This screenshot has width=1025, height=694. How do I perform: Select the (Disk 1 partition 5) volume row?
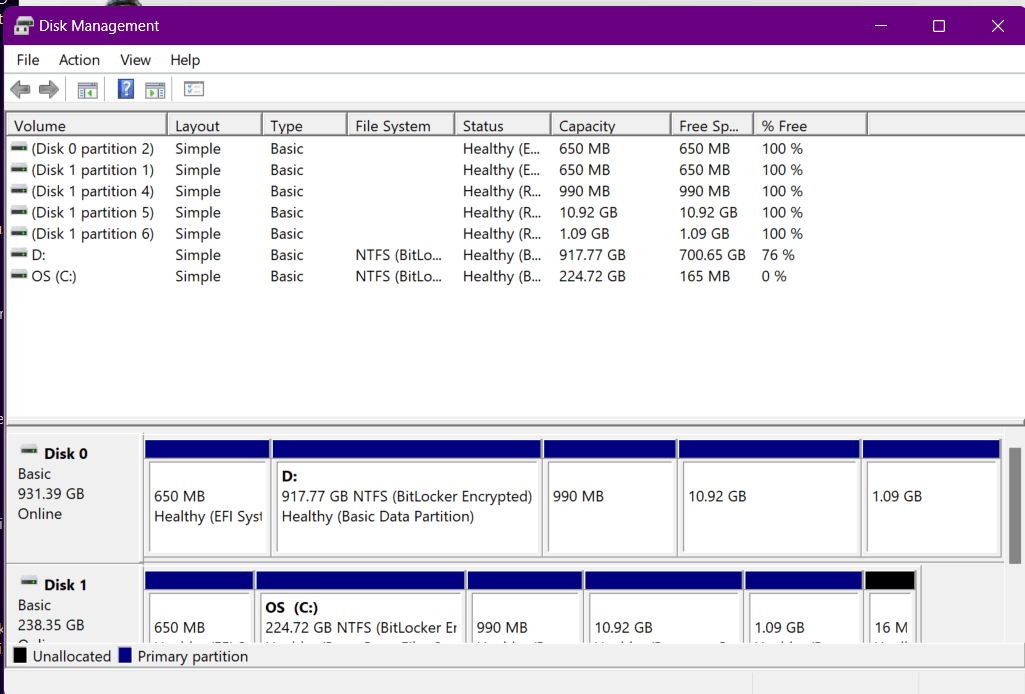pyautogui.click(x=92, y=212)
